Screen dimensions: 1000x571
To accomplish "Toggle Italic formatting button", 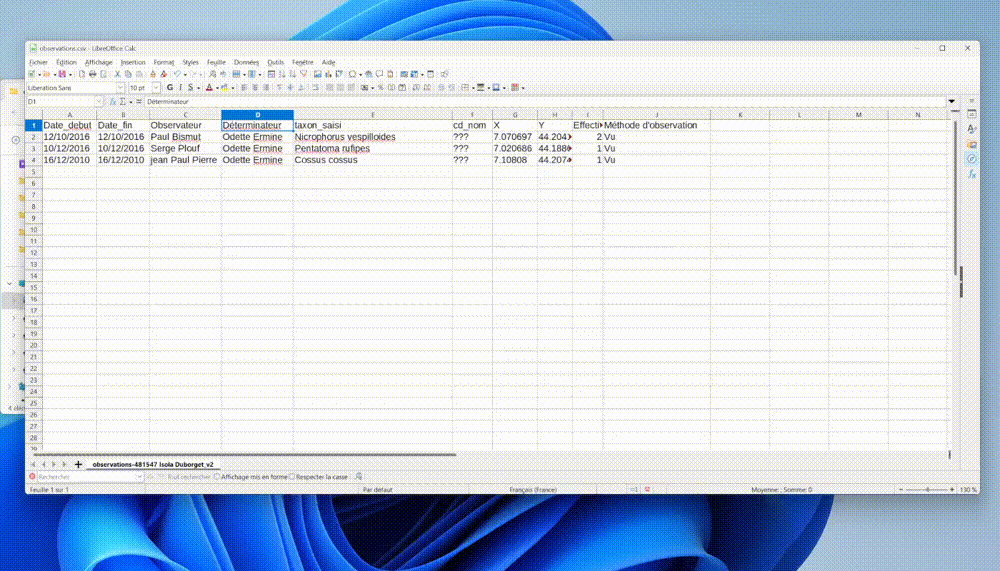I will coord(180,87).
